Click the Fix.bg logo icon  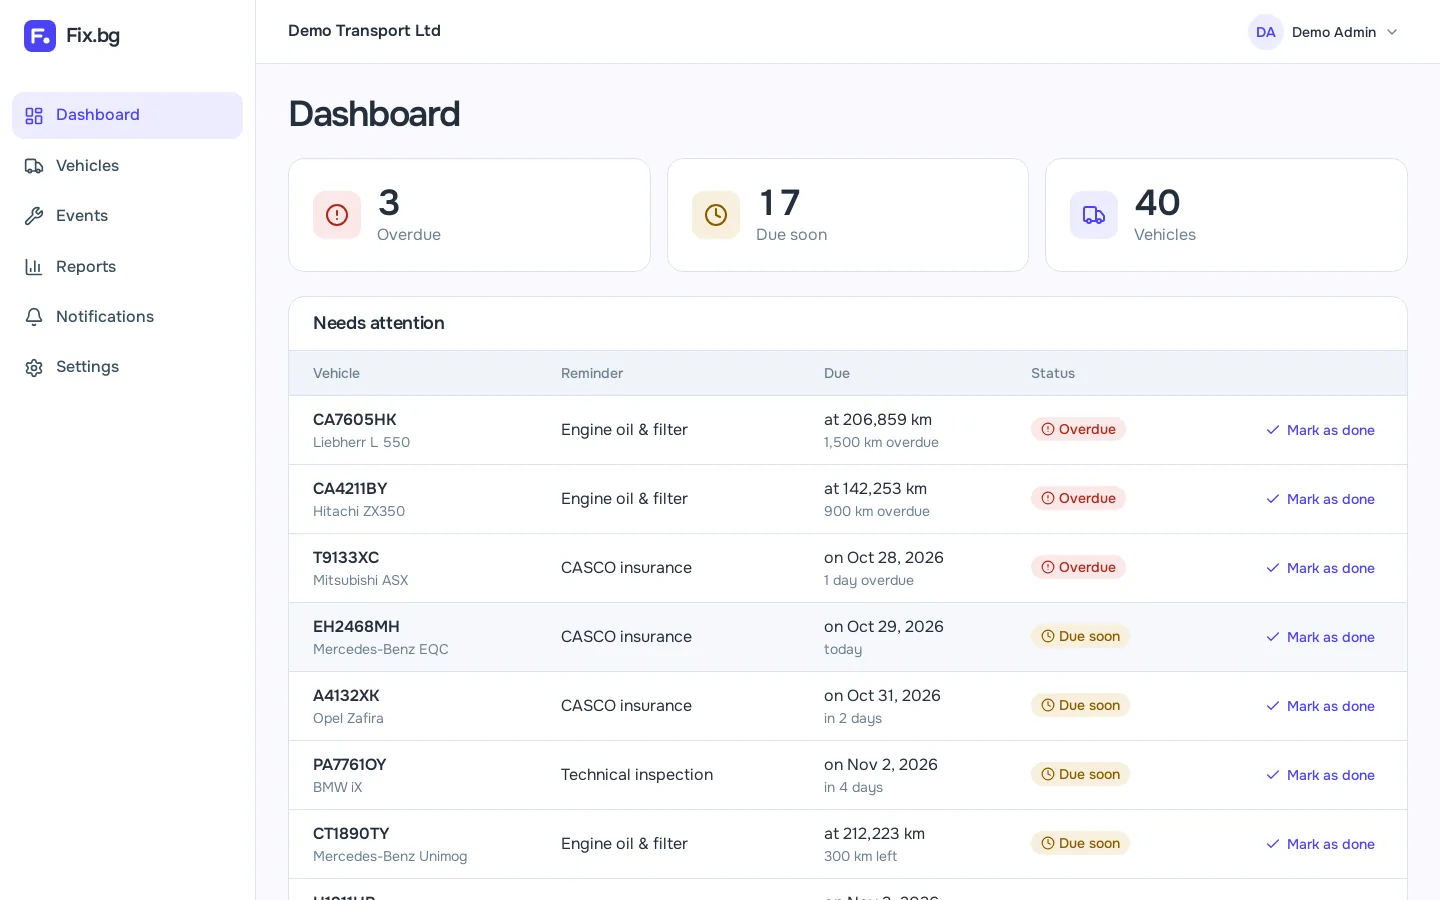tap(40, 36)
